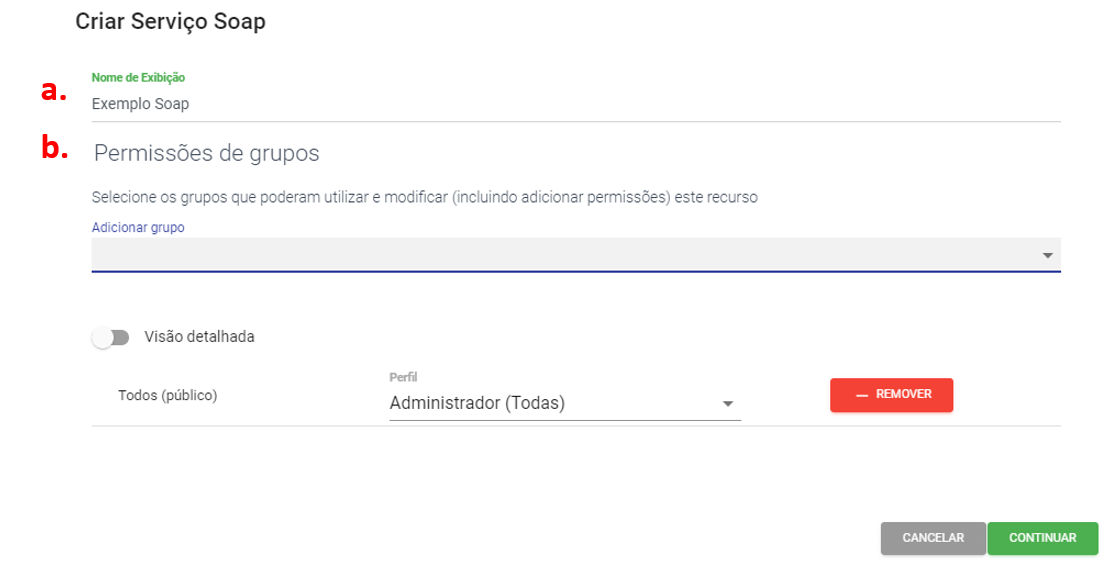Expand the Perfil dropdown arrow
The image size is (1101, 562).
[x=728, y=404]
